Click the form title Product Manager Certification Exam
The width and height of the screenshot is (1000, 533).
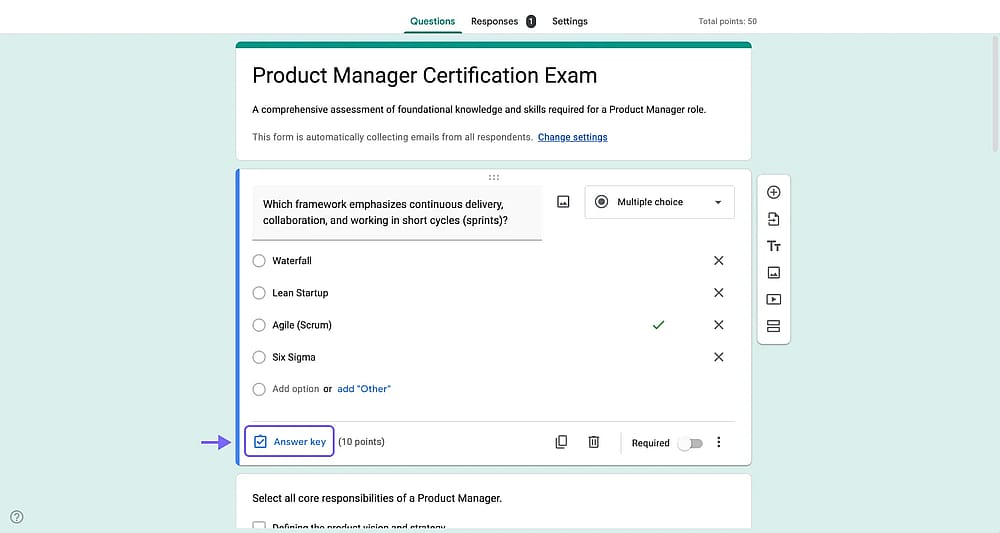[425, 76]
